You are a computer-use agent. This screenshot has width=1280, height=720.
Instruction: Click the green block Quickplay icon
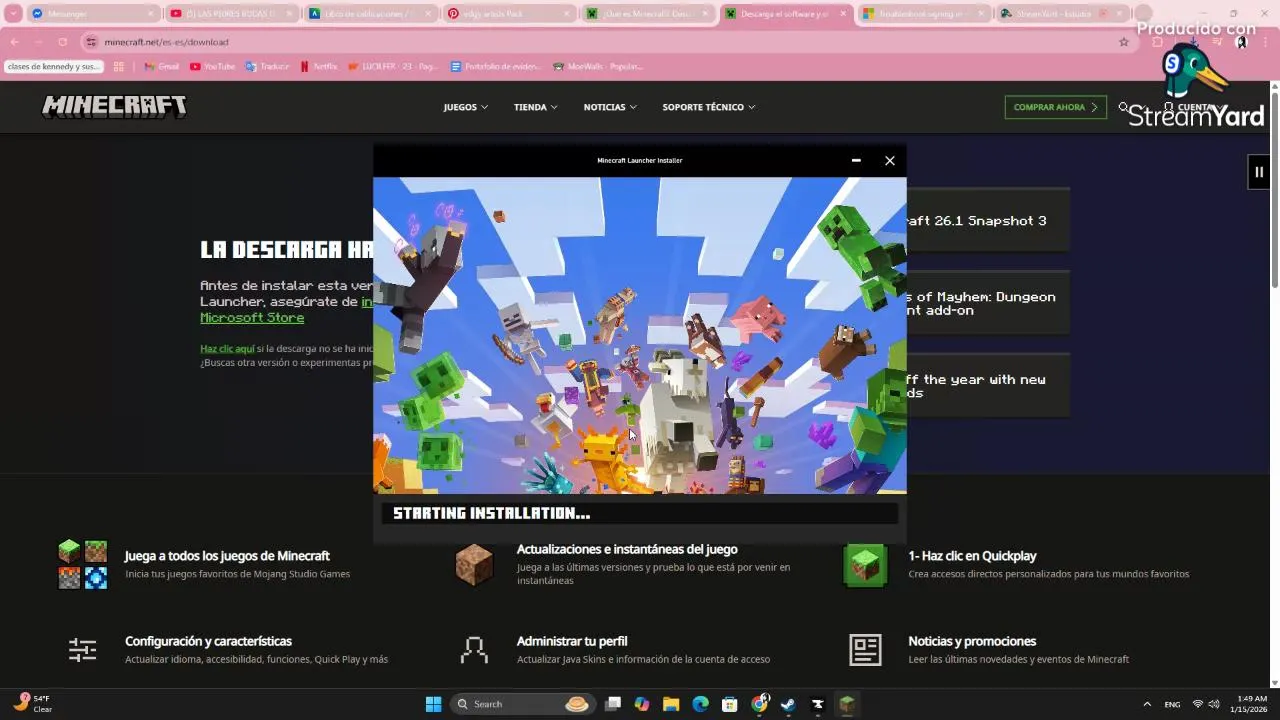[x=865, y=565]
